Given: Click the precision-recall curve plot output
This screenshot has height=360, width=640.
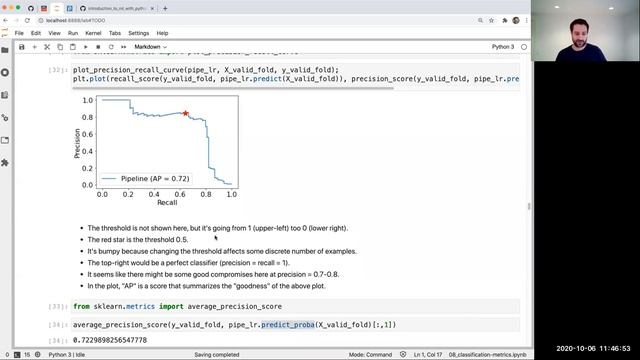Looking at the screenshot, I should 156,151.
